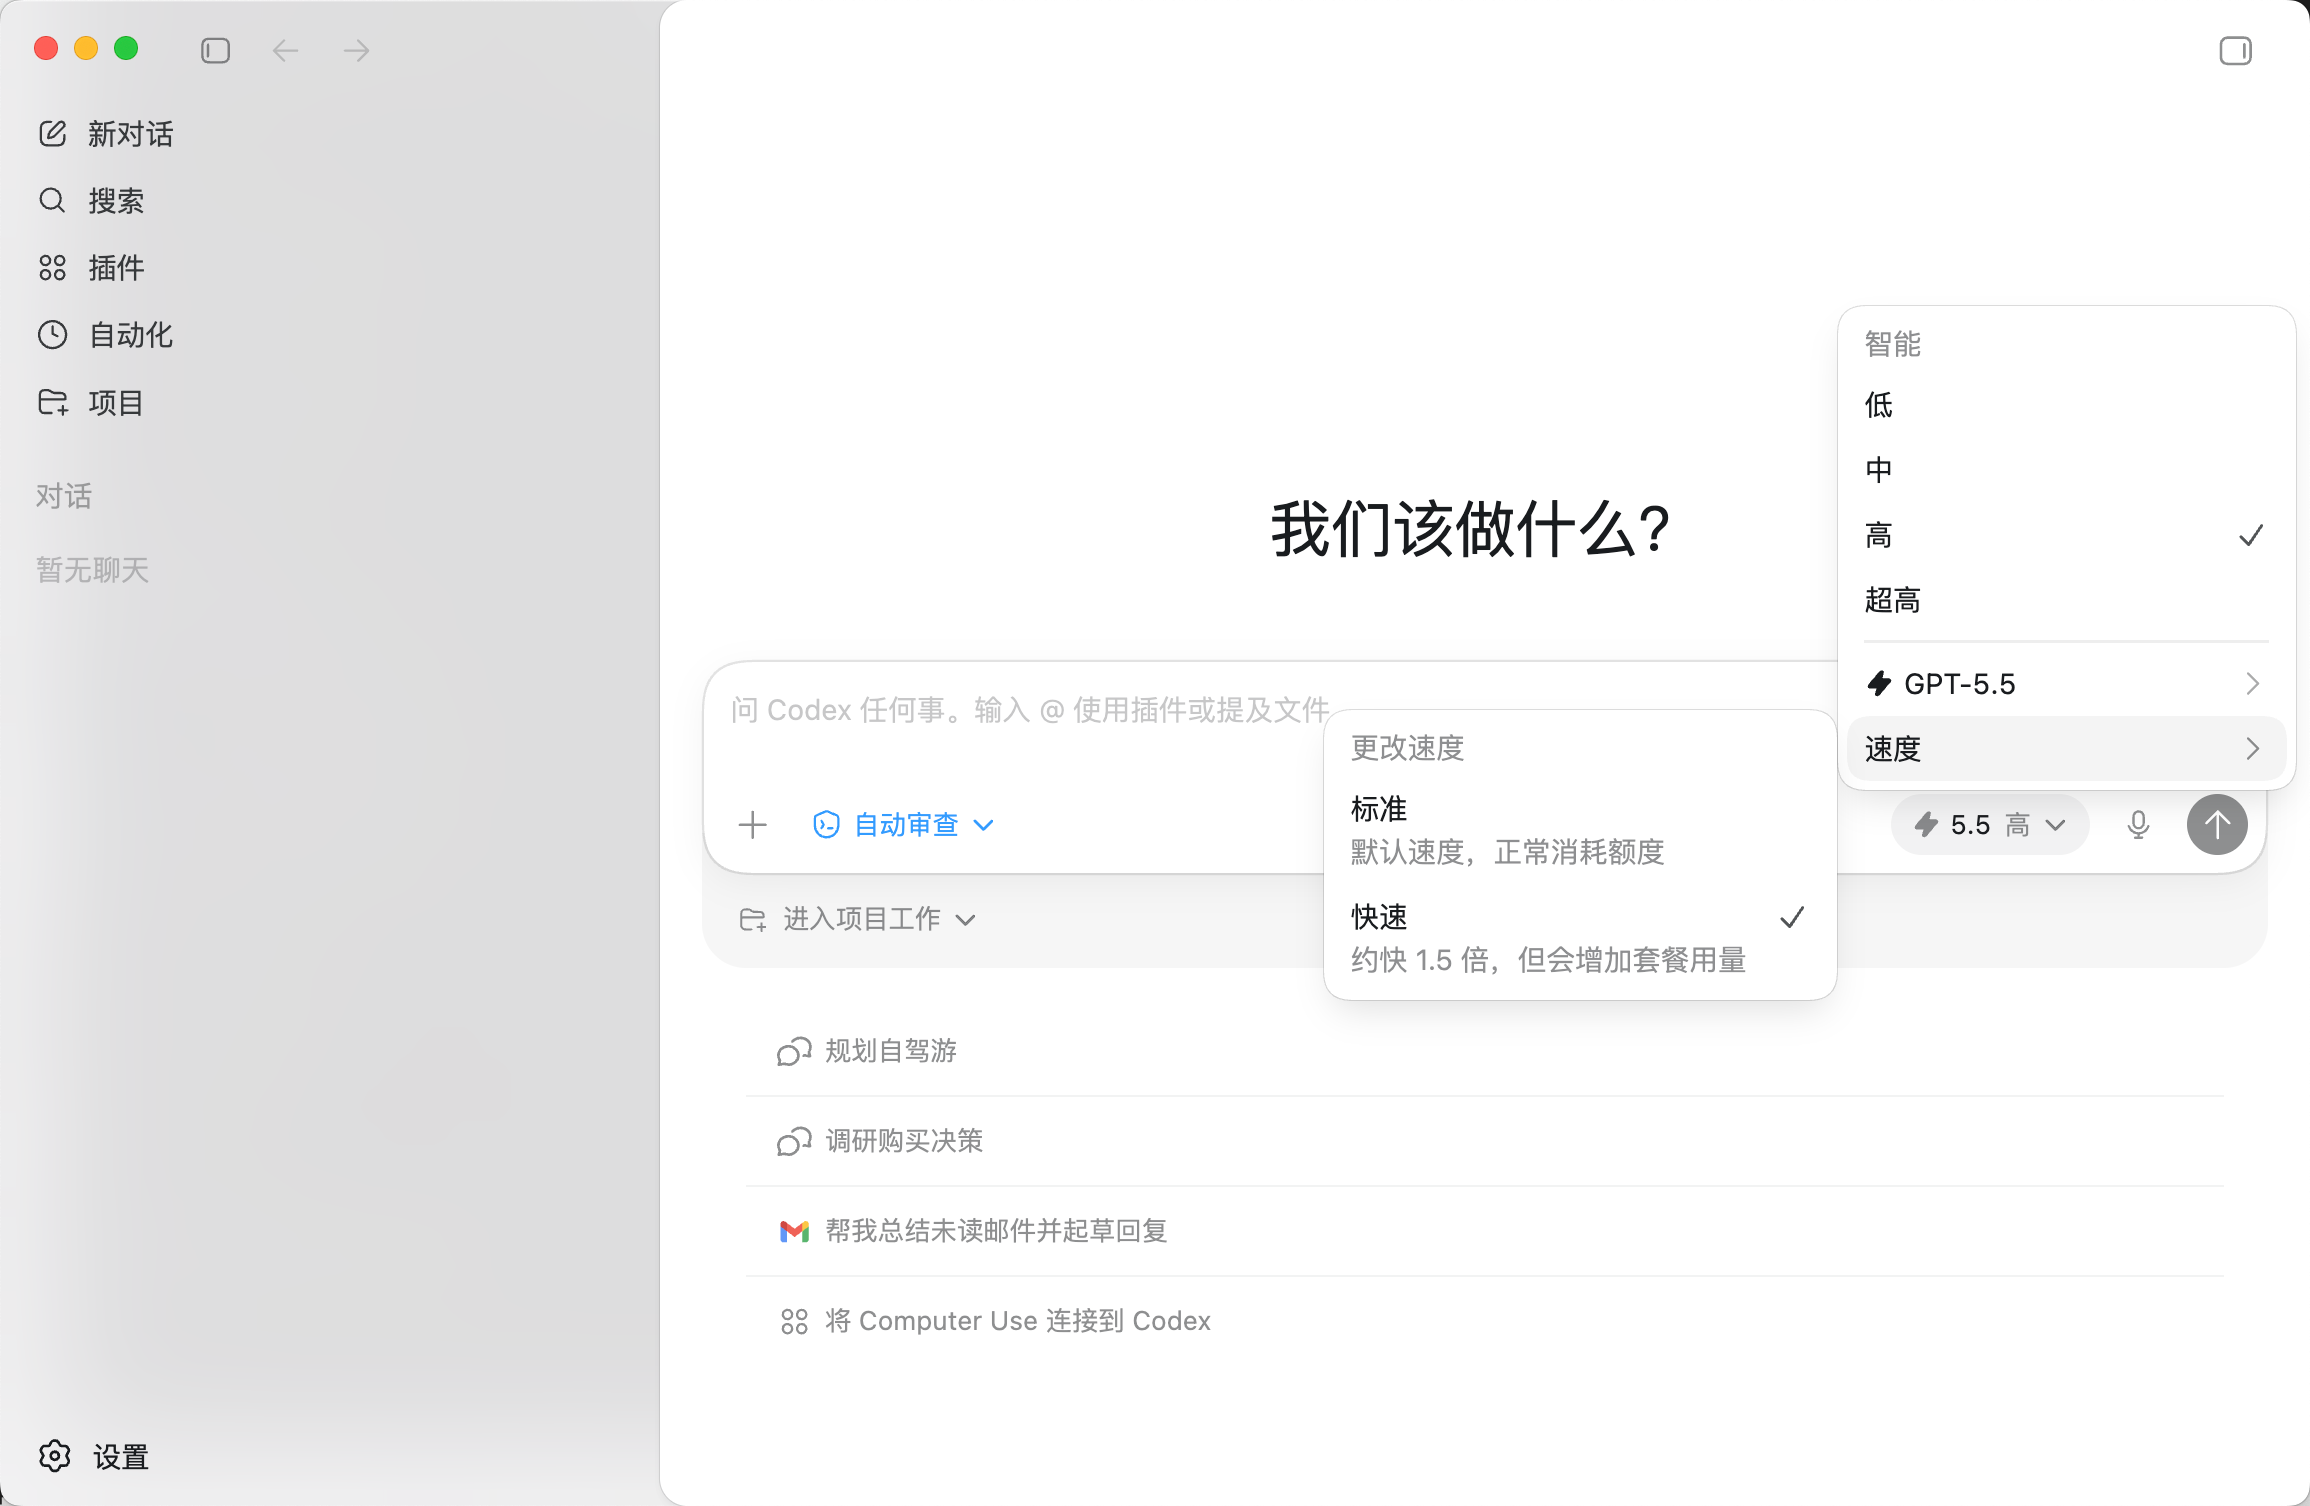Open the 5.5 高 model selector
This screenshot has width=2310, height=1506.
[x=1989, y=825]
